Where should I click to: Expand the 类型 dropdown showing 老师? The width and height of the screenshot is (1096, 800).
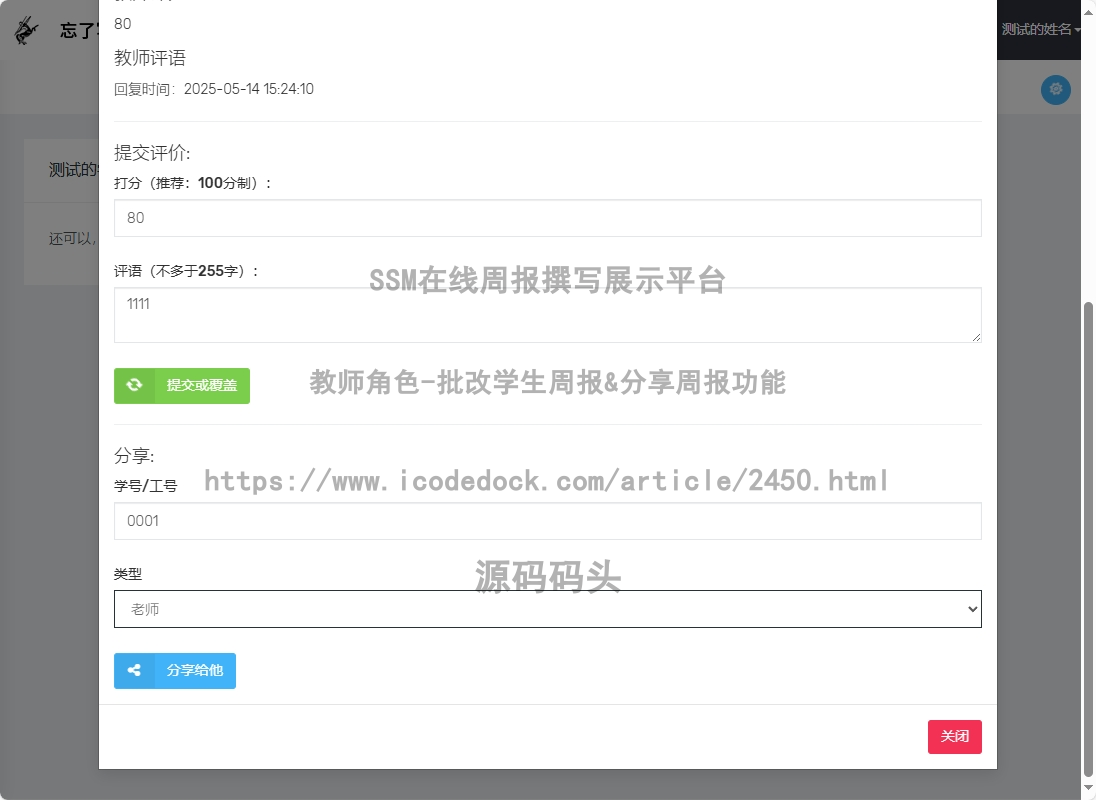pos(547,609)
